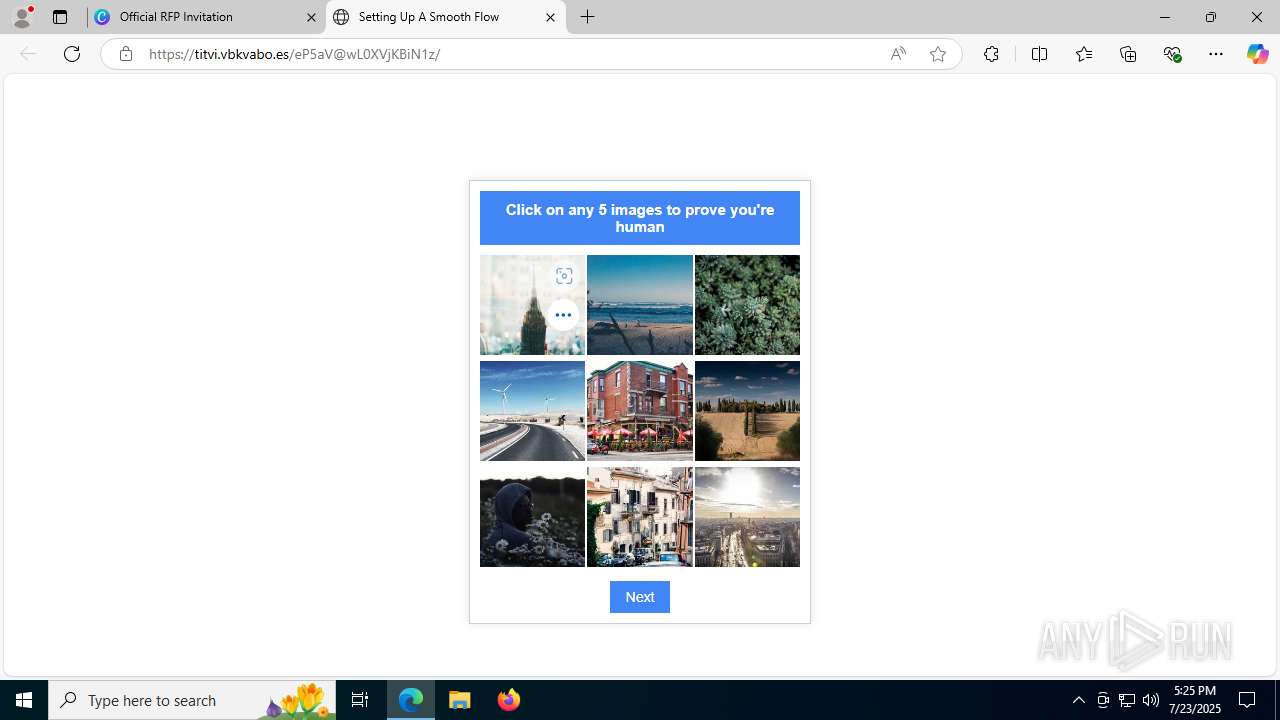Open File Explorer from the taskbar

tap(460, 700)
